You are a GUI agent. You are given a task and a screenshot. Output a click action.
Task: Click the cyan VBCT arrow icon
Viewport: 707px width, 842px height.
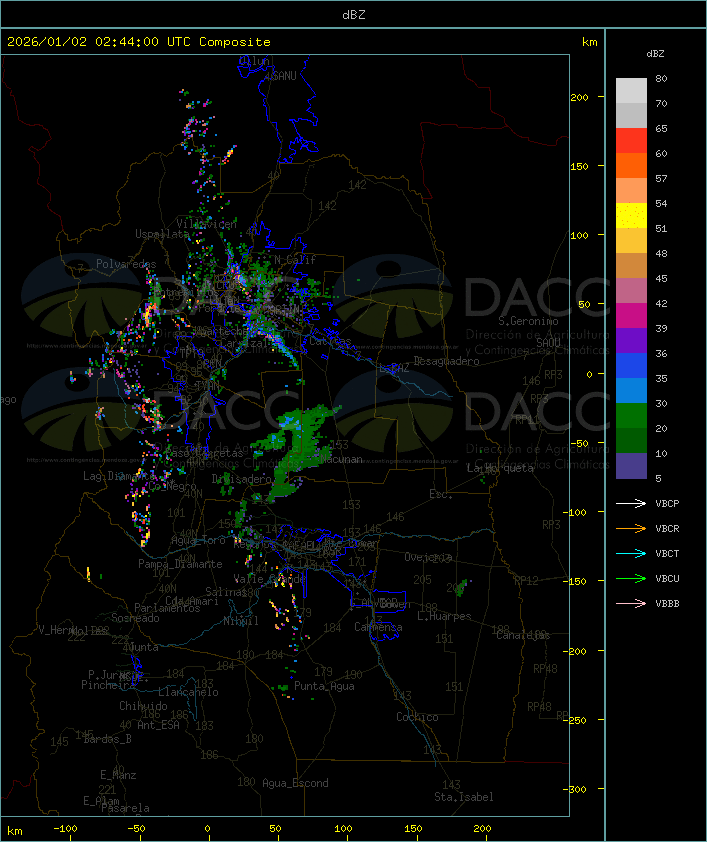click(631, 553)
